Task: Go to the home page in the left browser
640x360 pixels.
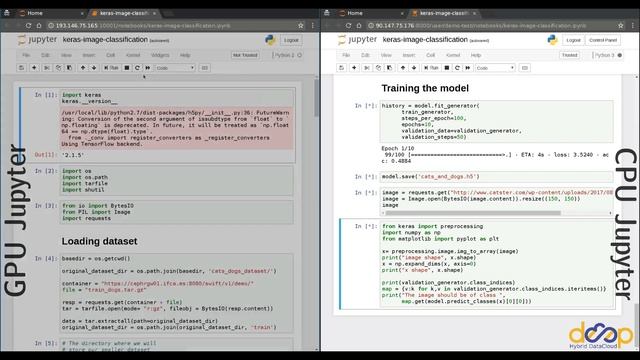Action: point(39,25)
